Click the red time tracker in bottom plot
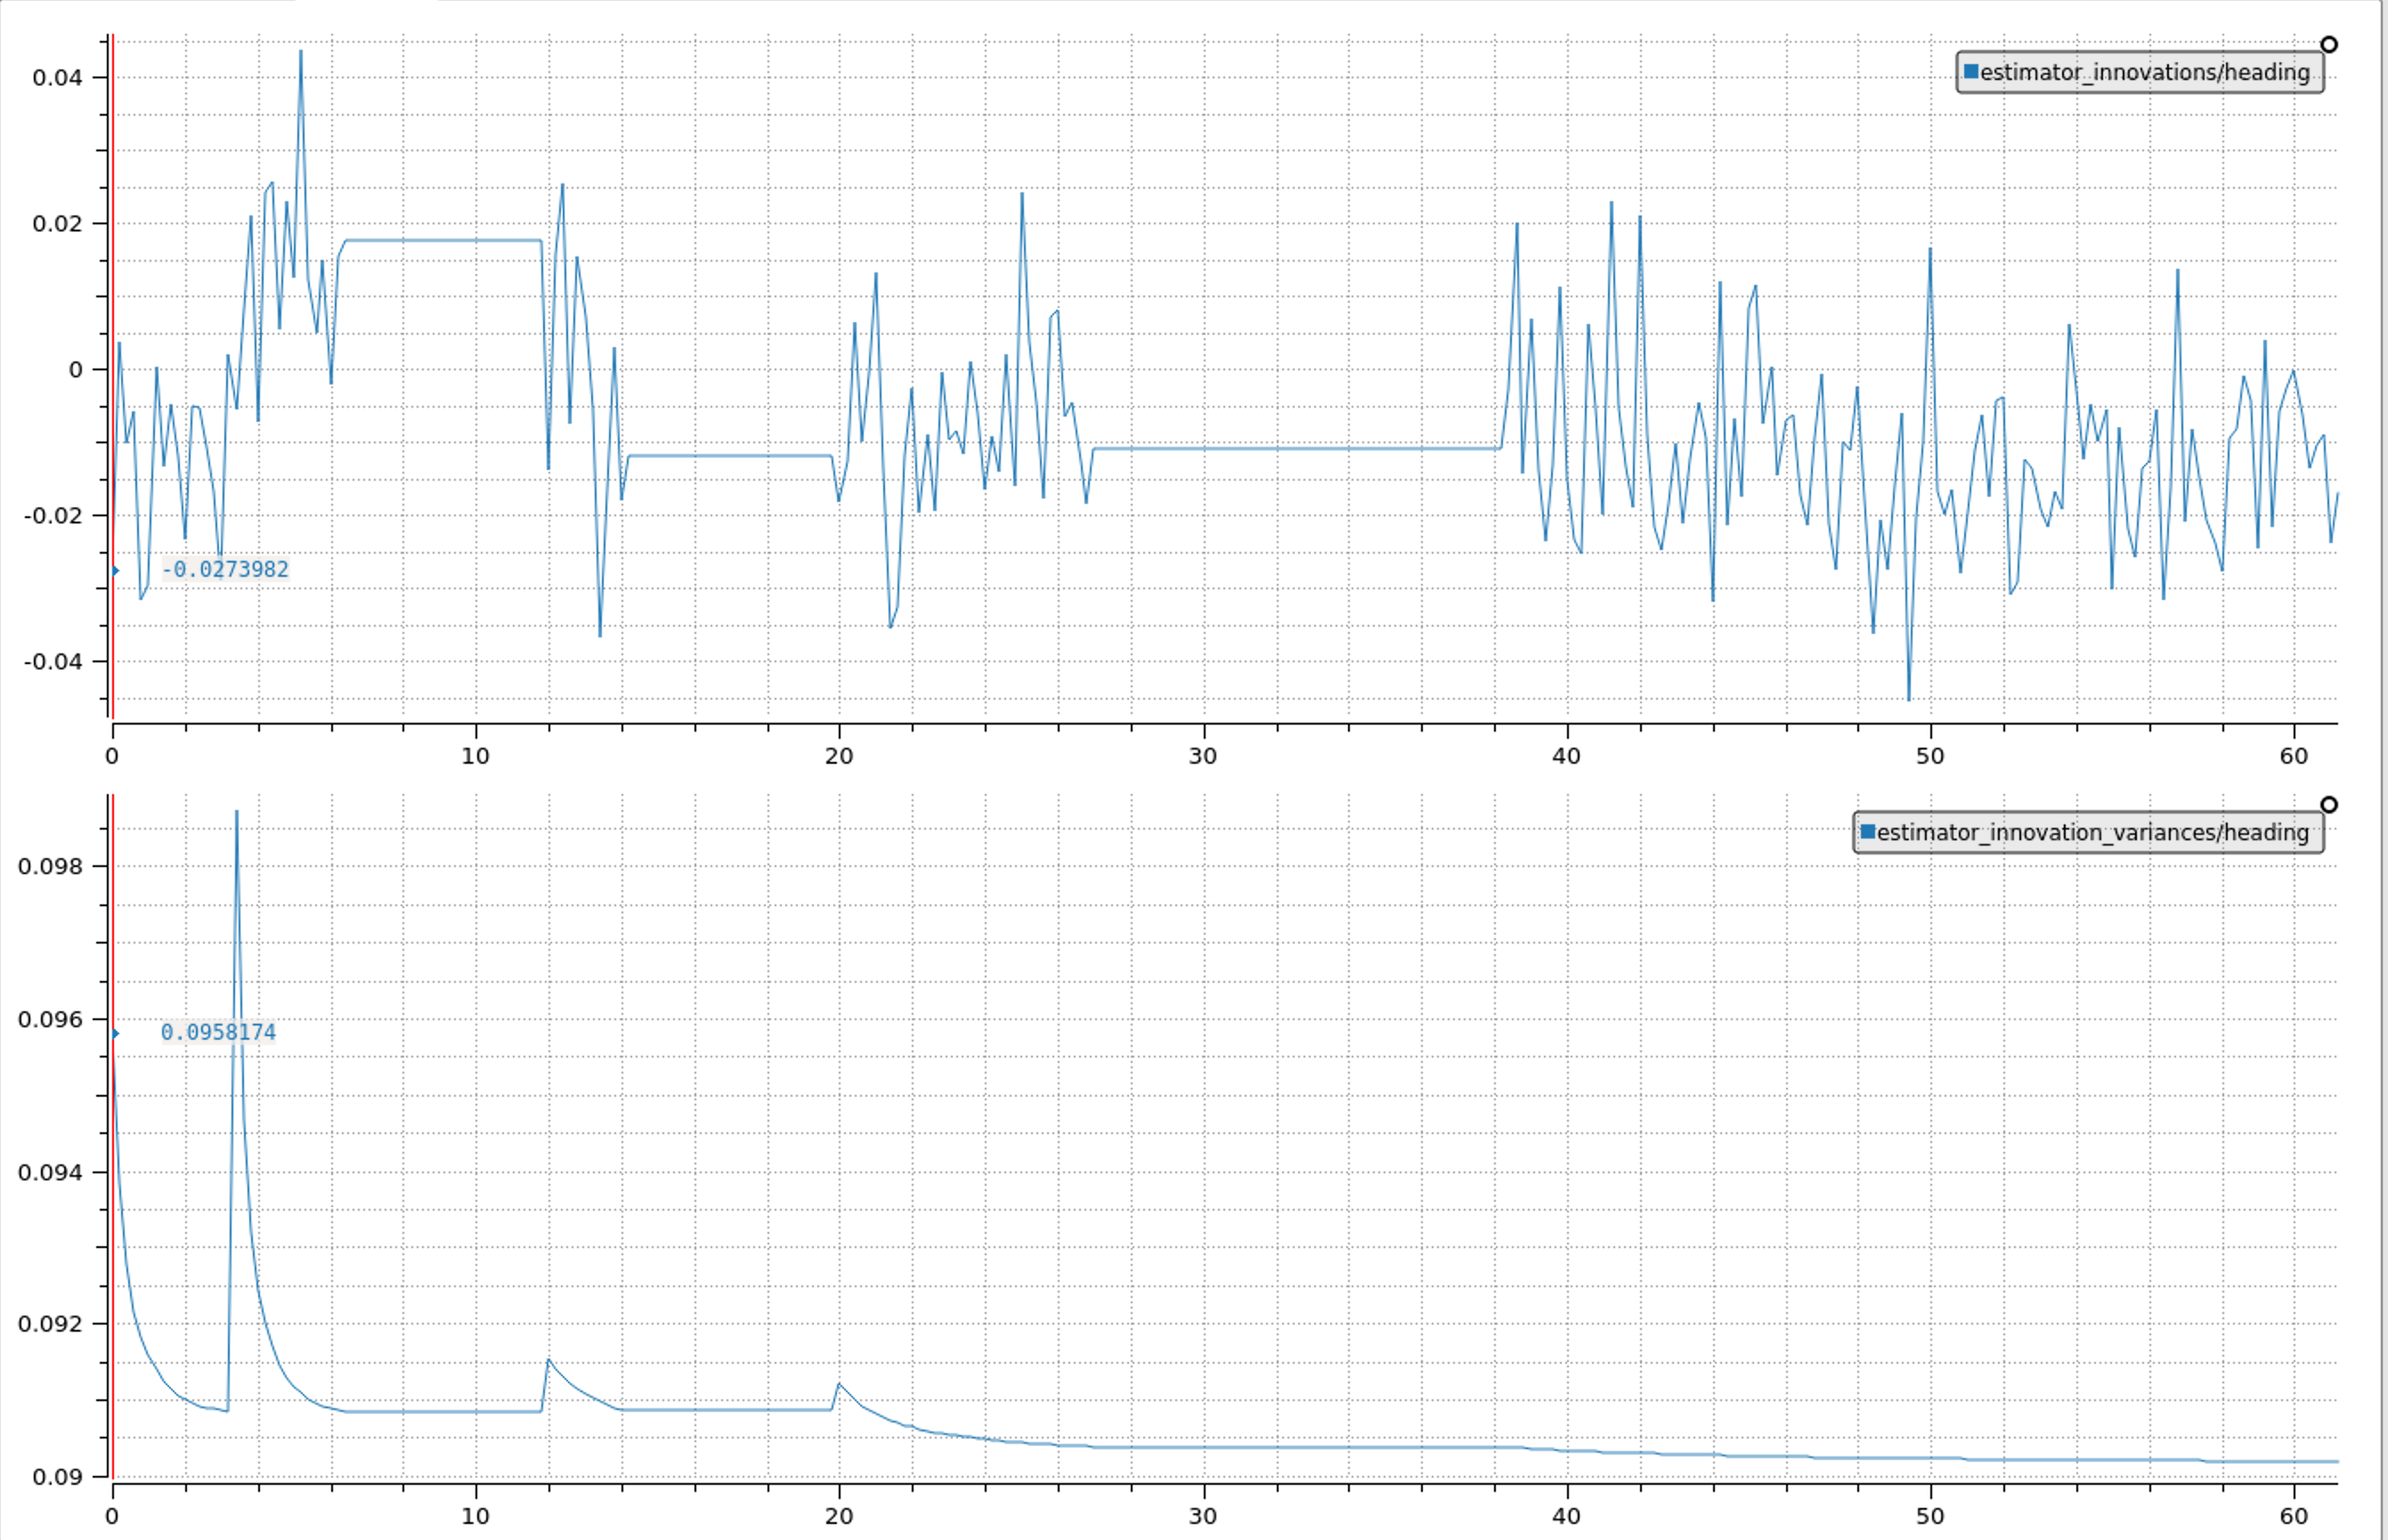 pos(113,1137)
